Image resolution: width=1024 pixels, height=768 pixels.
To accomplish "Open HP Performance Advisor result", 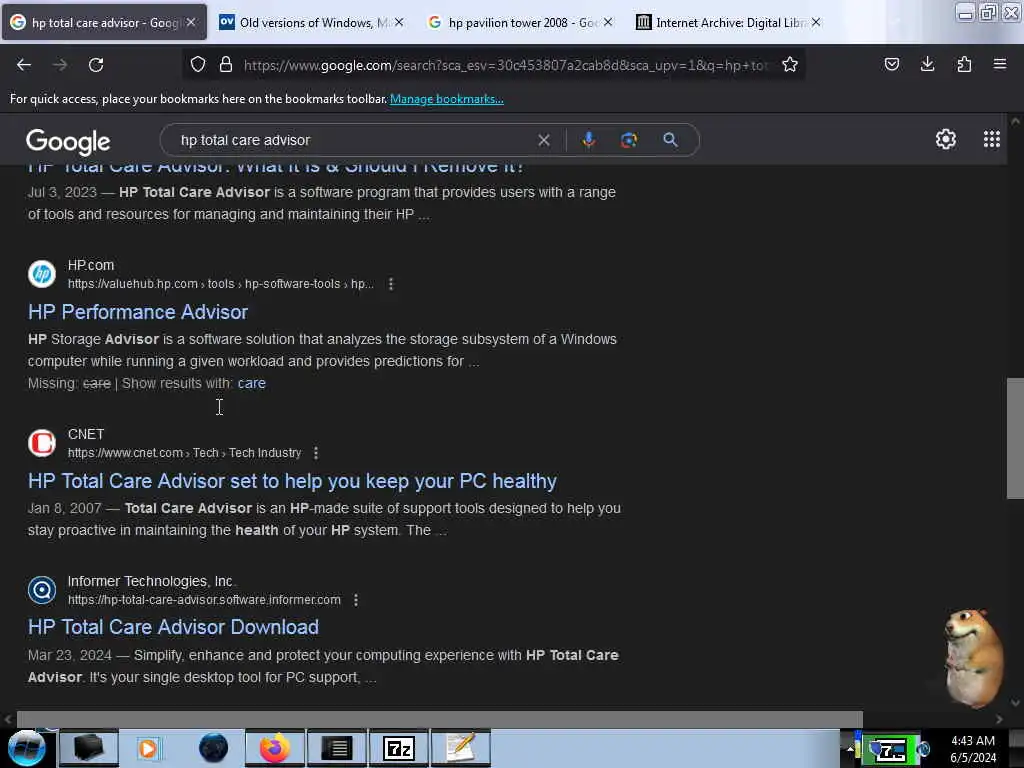I will (138, 312).
